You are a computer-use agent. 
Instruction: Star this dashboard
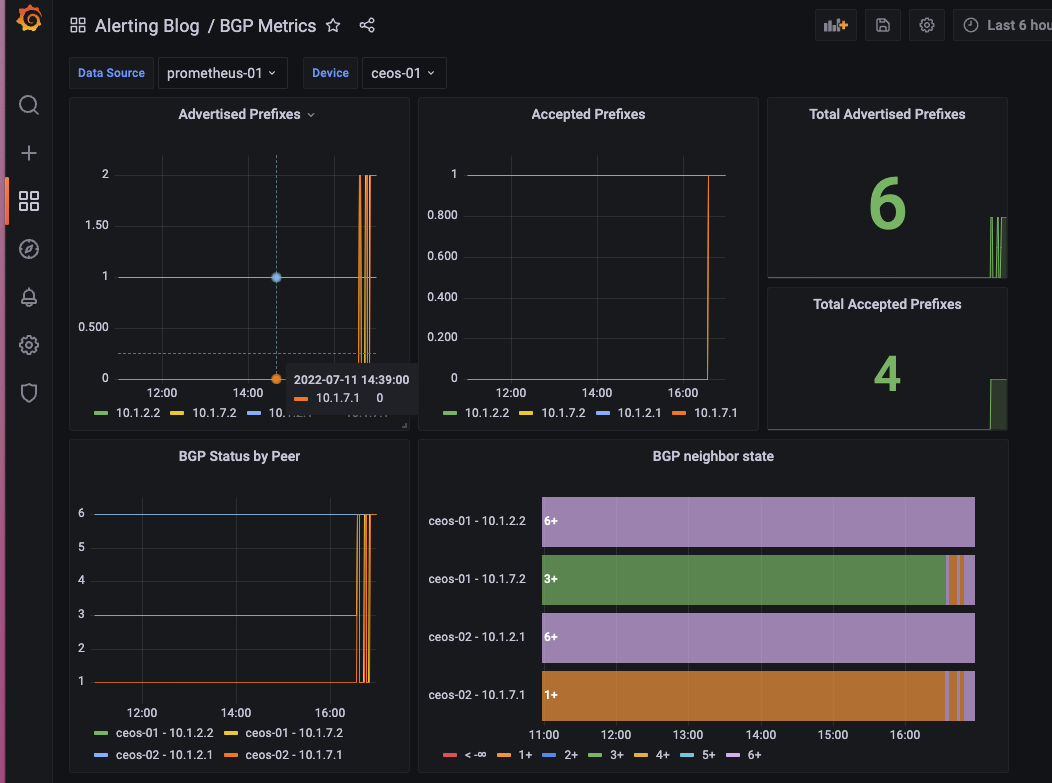click(x=333, y=26)
